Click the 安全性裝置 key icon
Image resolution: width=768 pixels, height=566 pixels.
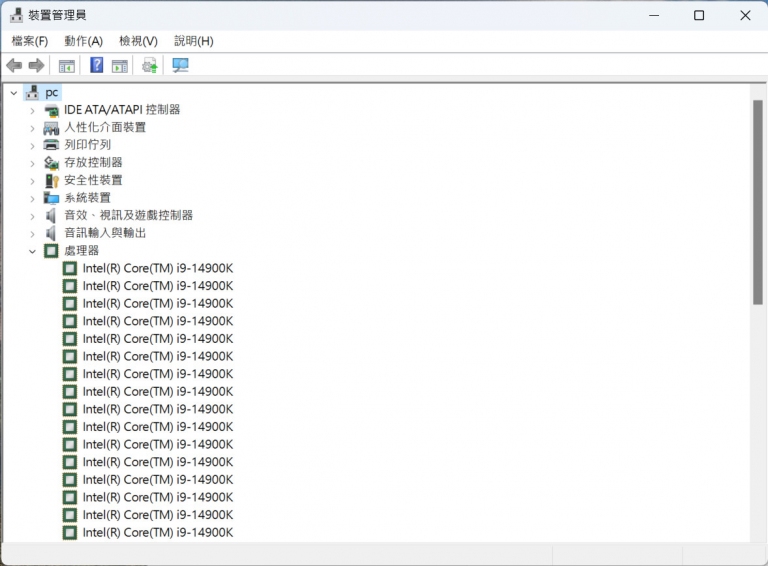click(51, 181)
